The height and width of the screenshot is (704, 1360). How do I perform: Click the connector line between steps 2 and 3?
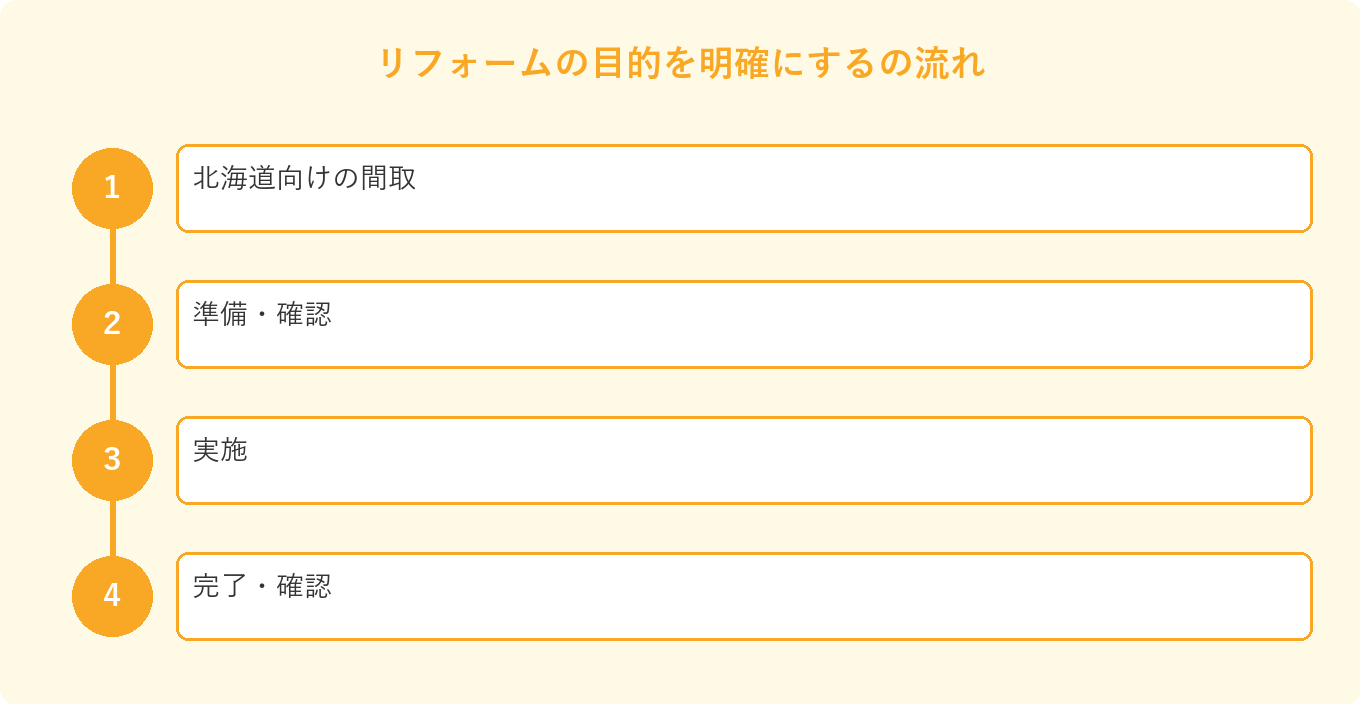tap(112, 393)
